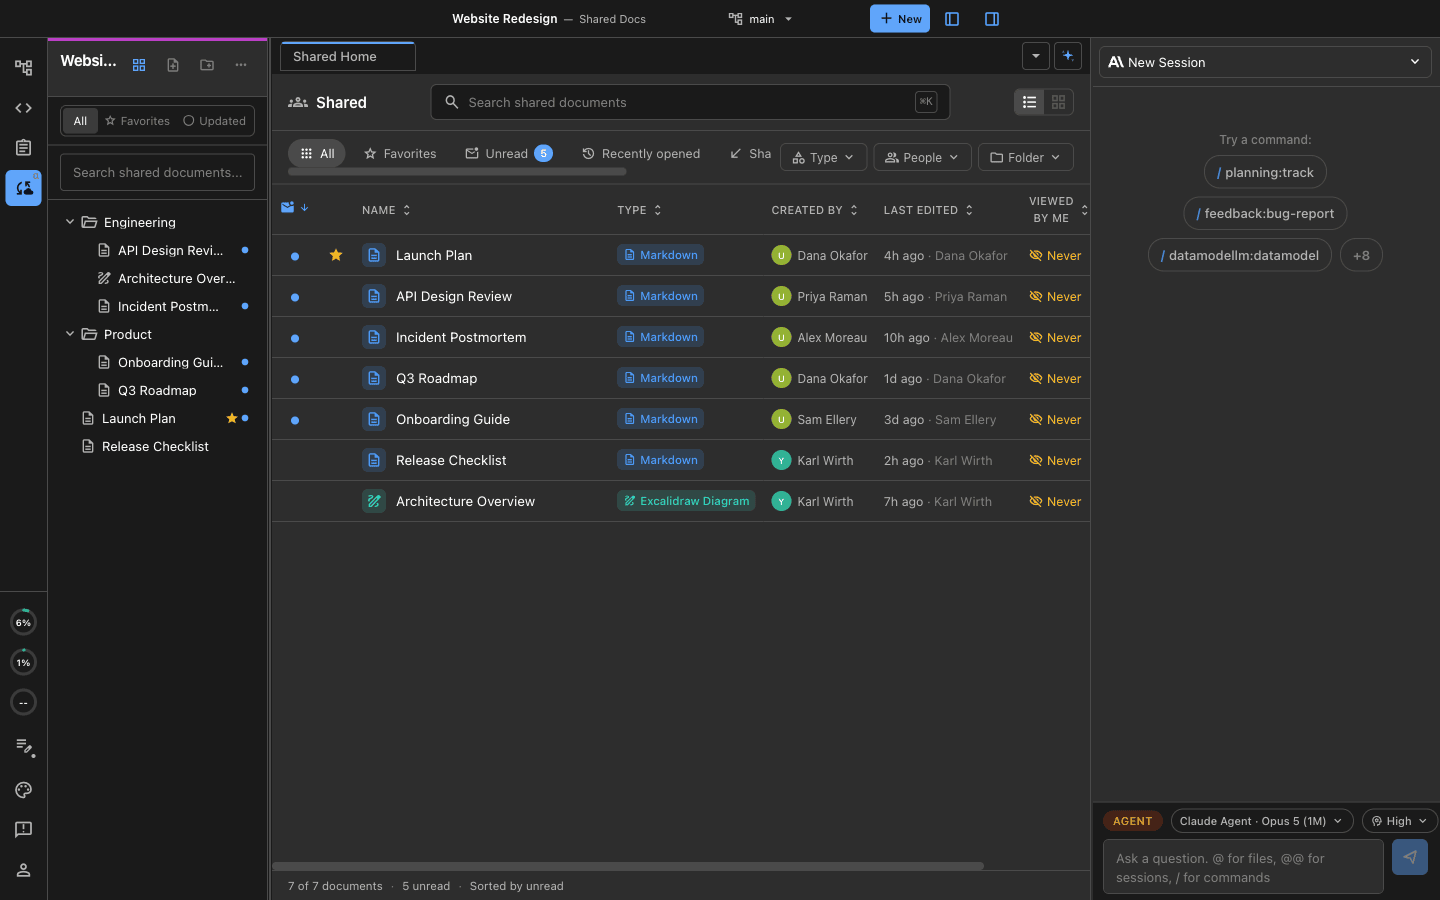Image resolution: width=1440 pixels, height=900 pixels.
Task: Toggle the unread dot on API Design Review row
Action: pyautogui.click(x=295, y=297)
